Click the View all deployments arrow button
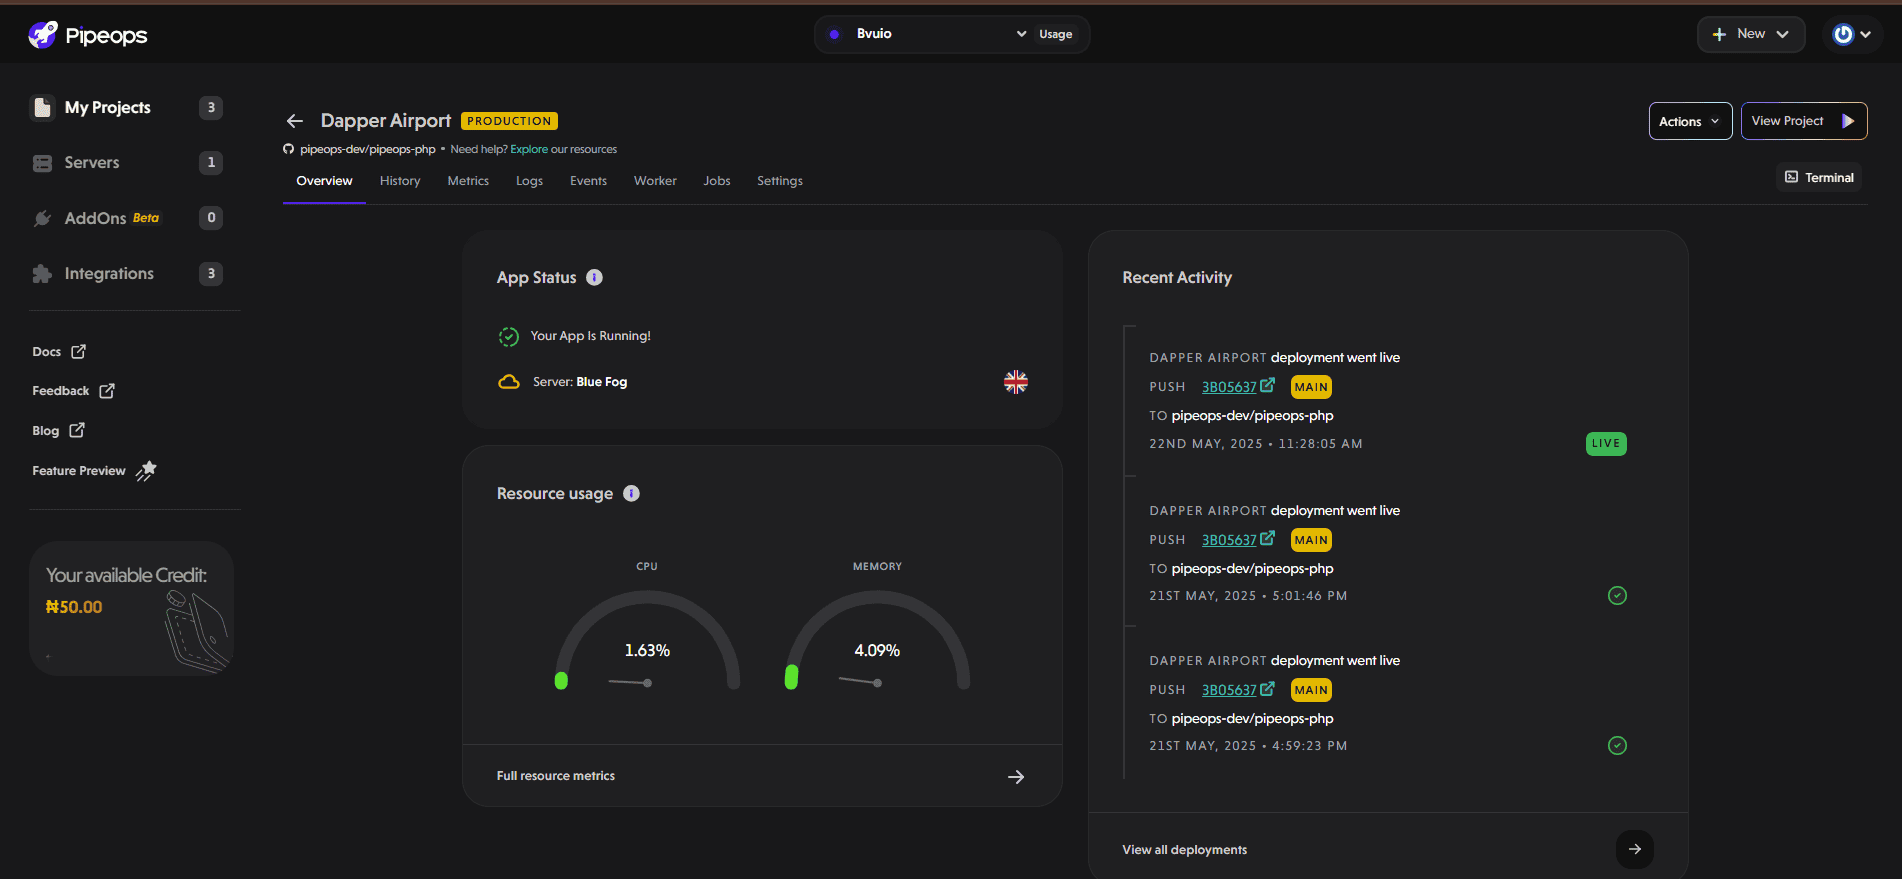Screen dimensions: 1902x879 pos(1634,849)
